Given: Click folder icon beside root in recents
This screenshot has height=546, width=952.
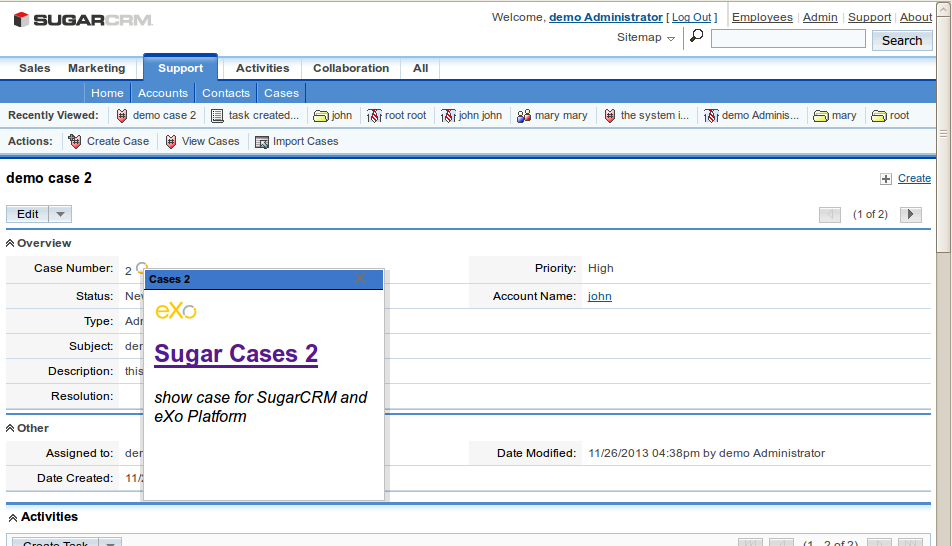Looking at the screenshot, I should [879, 115].
